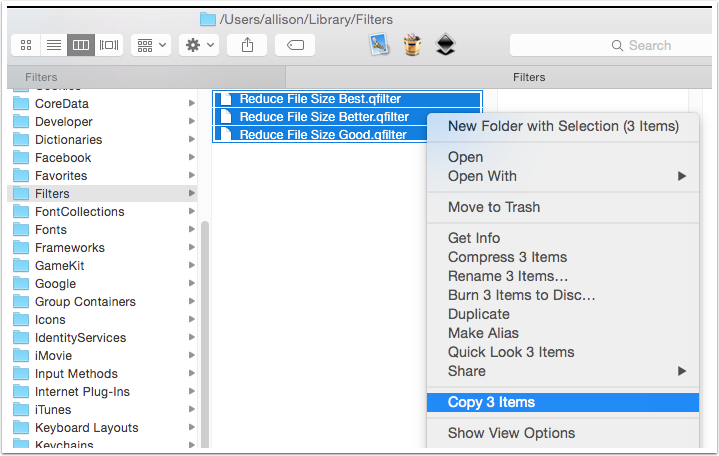Click the stacked-layers app icon in toolbar

tap(446, 45)
